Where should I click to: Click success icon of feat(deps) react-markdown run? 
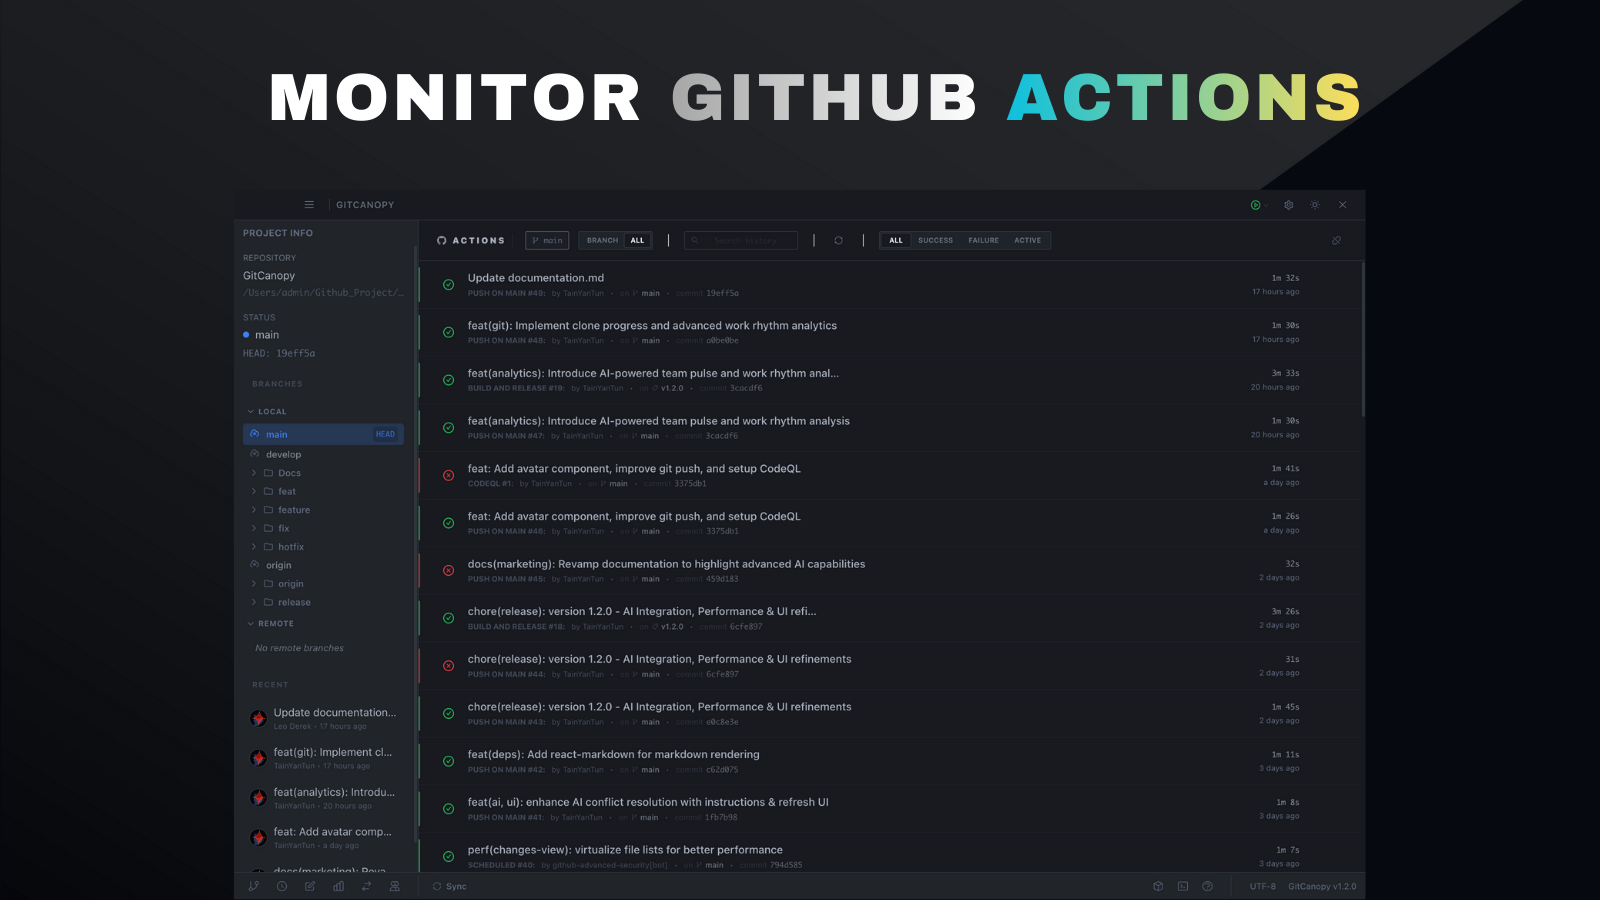448,762
